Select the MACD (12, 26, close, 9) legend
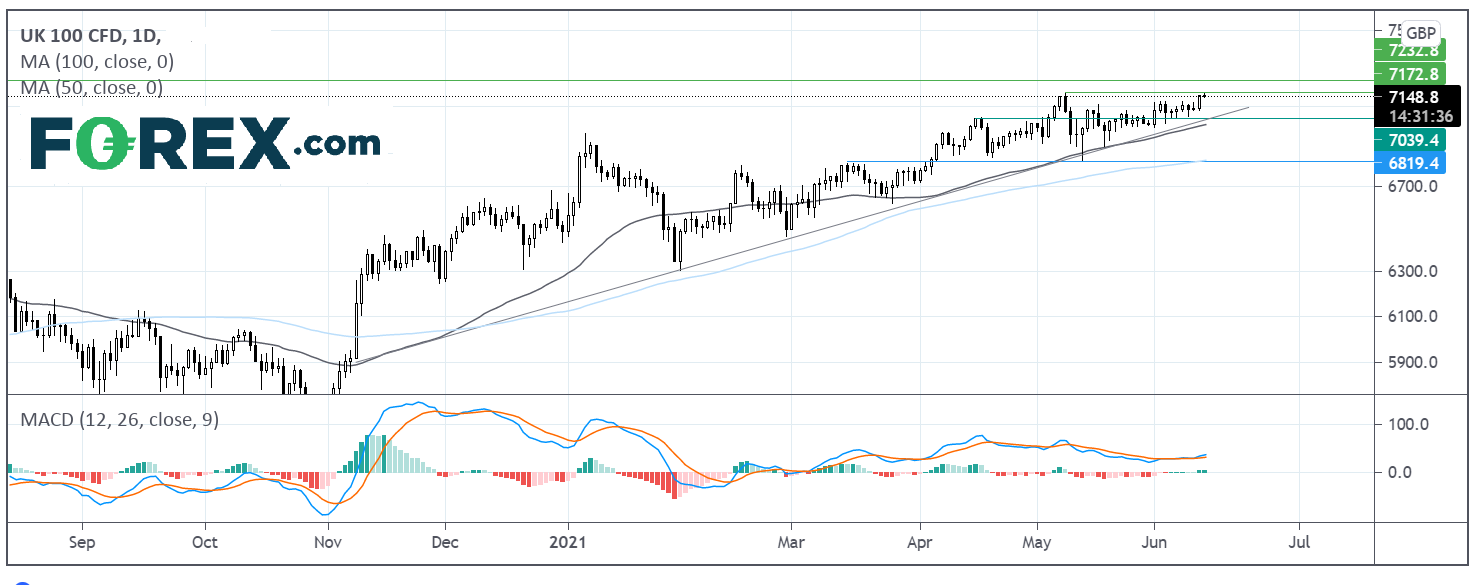This screenshot has height=585, width=1478. 119,420
